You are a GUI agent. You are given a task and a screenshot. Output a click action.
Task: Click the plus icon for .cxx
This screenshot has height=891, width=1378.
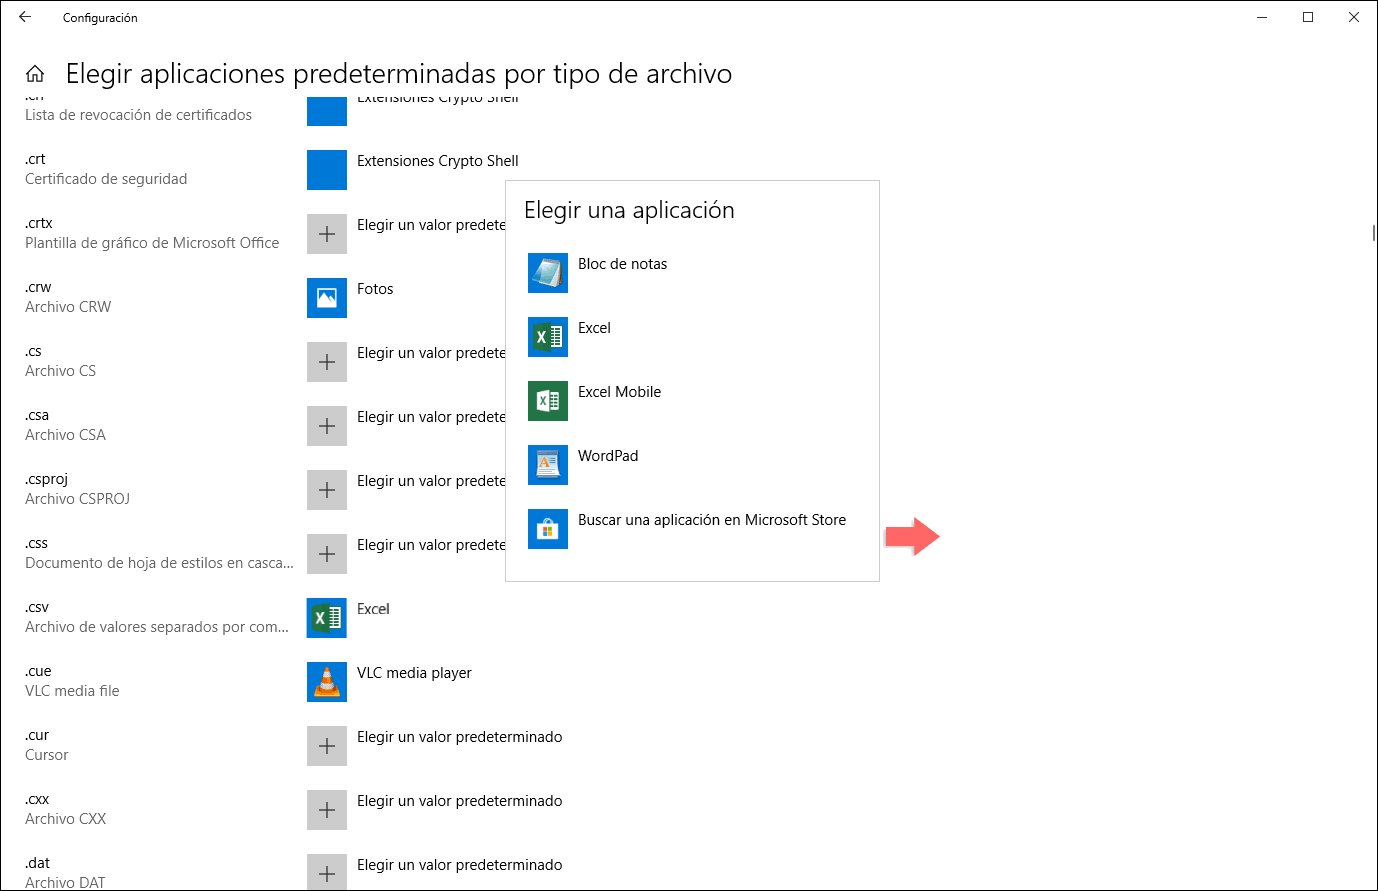tap(327, 810)
